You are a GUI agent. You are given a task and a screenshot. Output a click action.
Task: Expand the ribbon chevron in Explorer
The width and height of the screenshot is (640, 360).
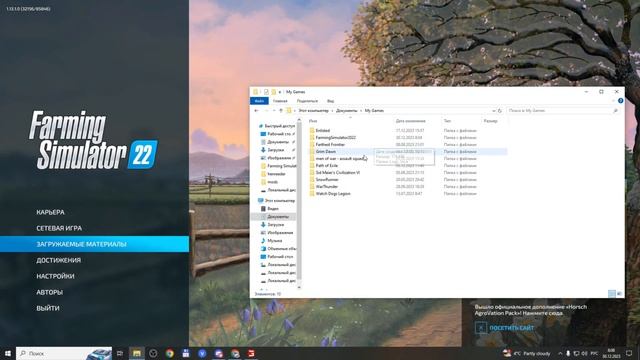pos(613,101)
